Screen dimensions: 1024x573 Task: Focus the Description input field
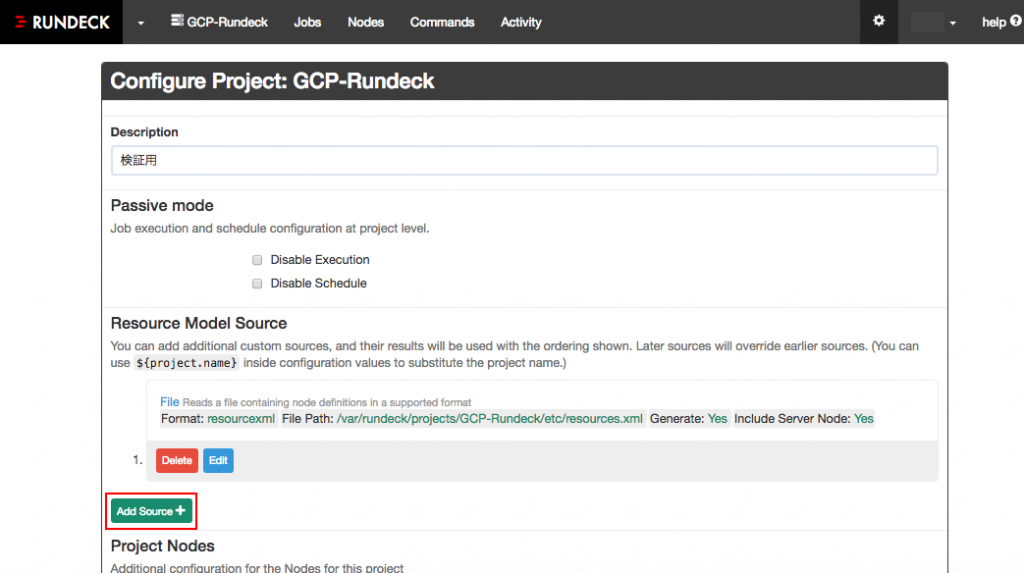524,160
